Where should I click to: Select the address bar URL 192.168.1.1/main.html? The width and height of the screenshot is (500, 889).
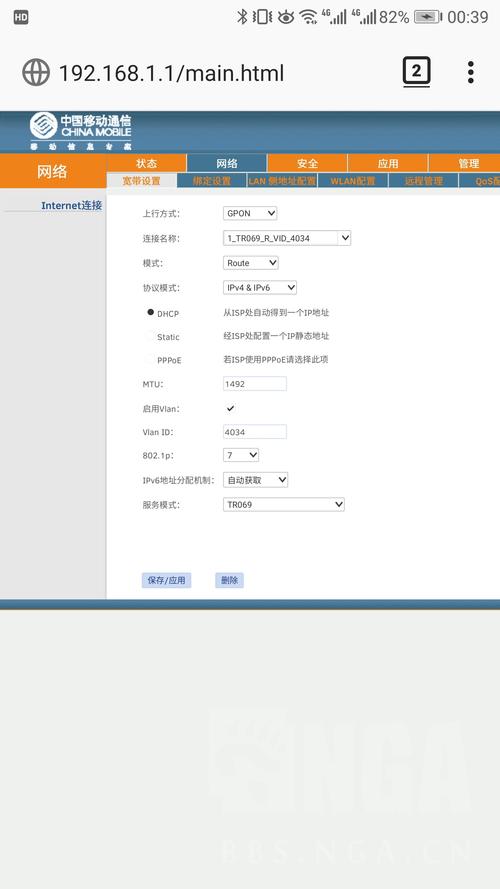coord(172,73)
